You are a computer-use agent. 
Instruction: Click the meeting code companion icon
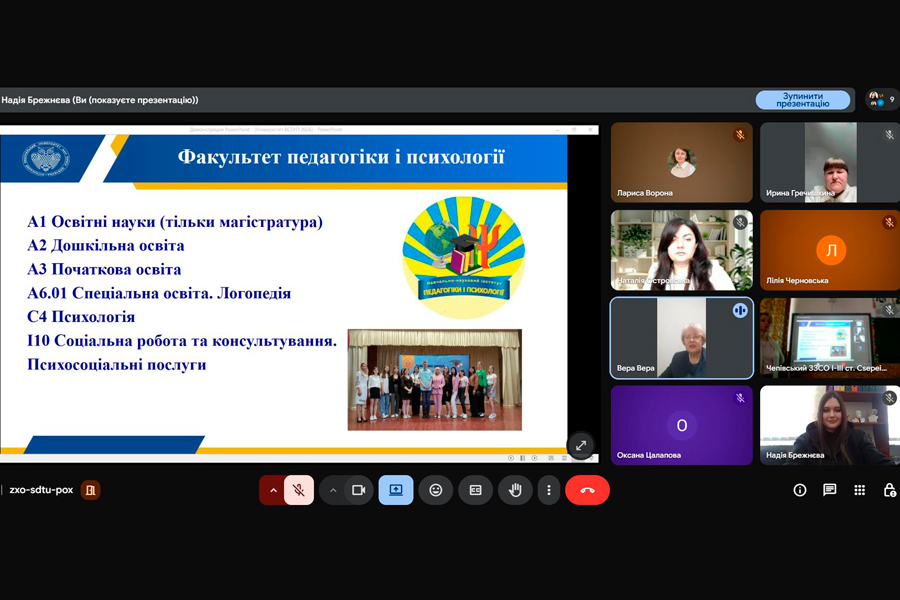[90, 490]
